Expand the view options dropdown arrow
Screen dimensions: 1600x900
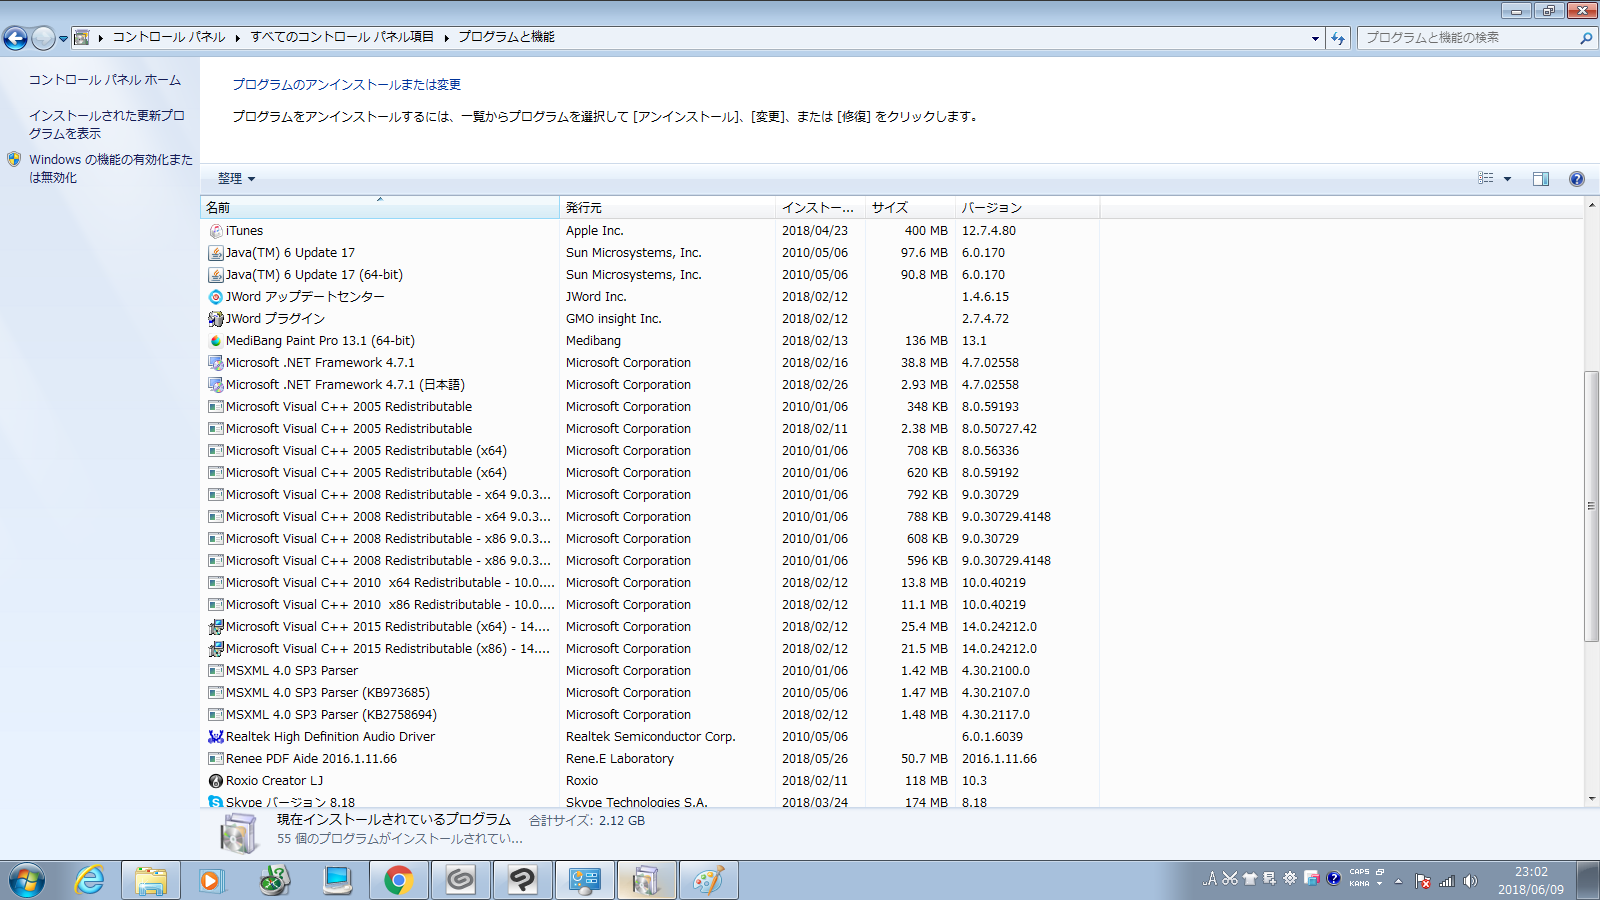pyautogui.click(x=1507, y=179)
